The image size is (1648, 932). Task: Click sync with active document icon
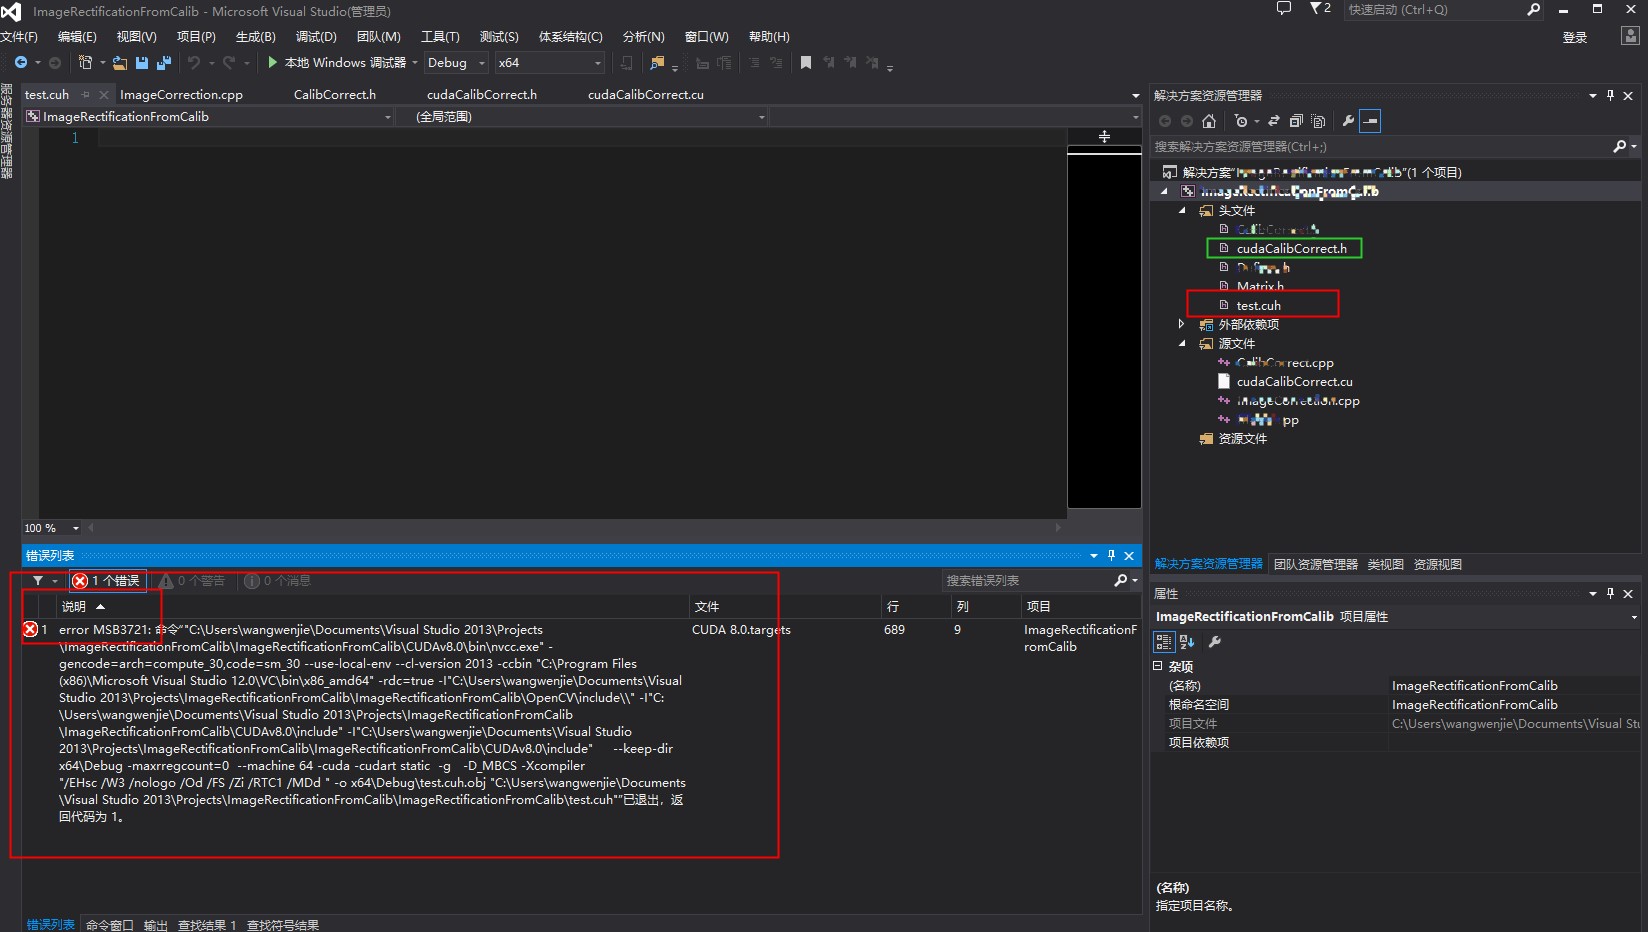pos(1274,121)
